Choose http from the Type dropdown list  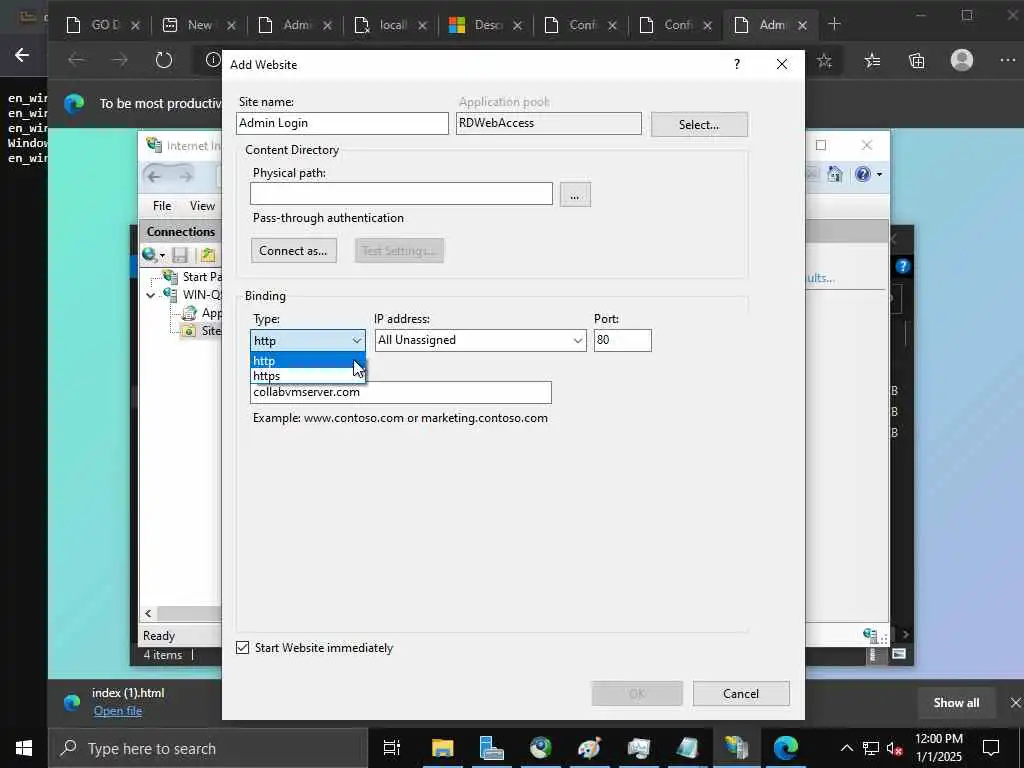(308, 360)
